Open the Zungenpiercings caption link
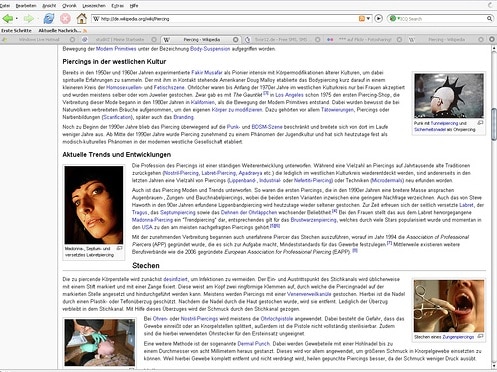The image size is (497, 372). pos(458,337)
